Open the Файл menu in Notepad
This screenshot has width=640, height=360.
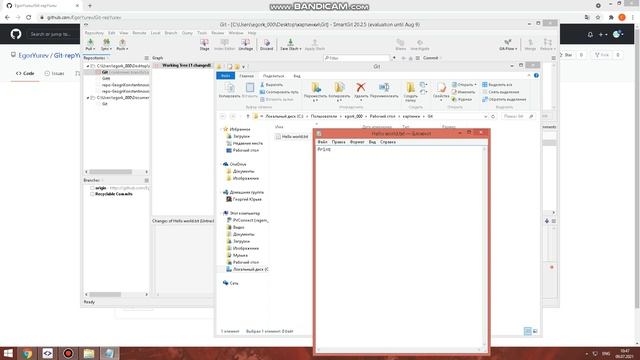[x=322, y=142]
